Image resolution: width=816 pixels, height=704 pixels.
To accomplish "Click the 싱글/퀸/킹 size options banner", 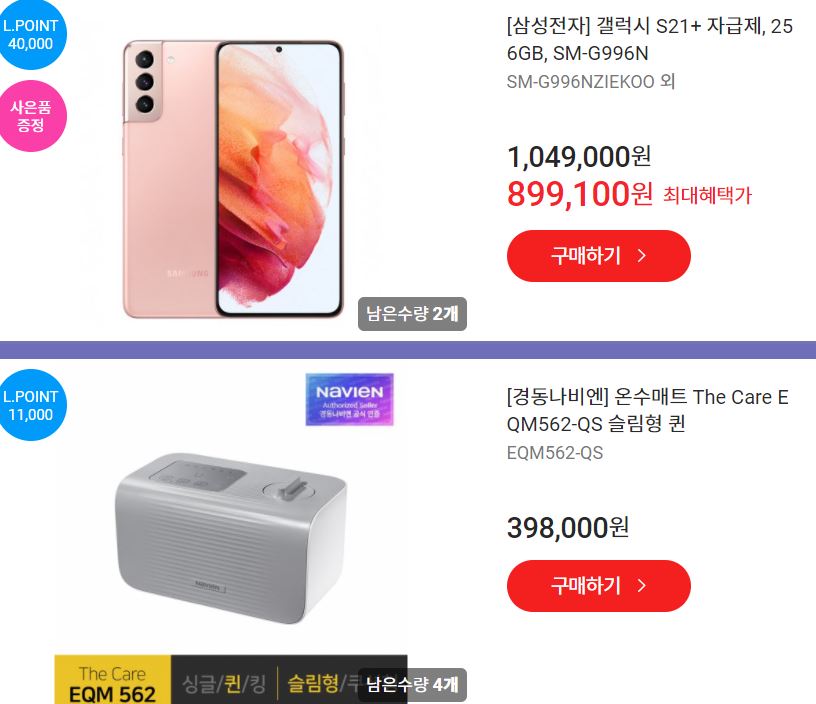I will point(224,683).
